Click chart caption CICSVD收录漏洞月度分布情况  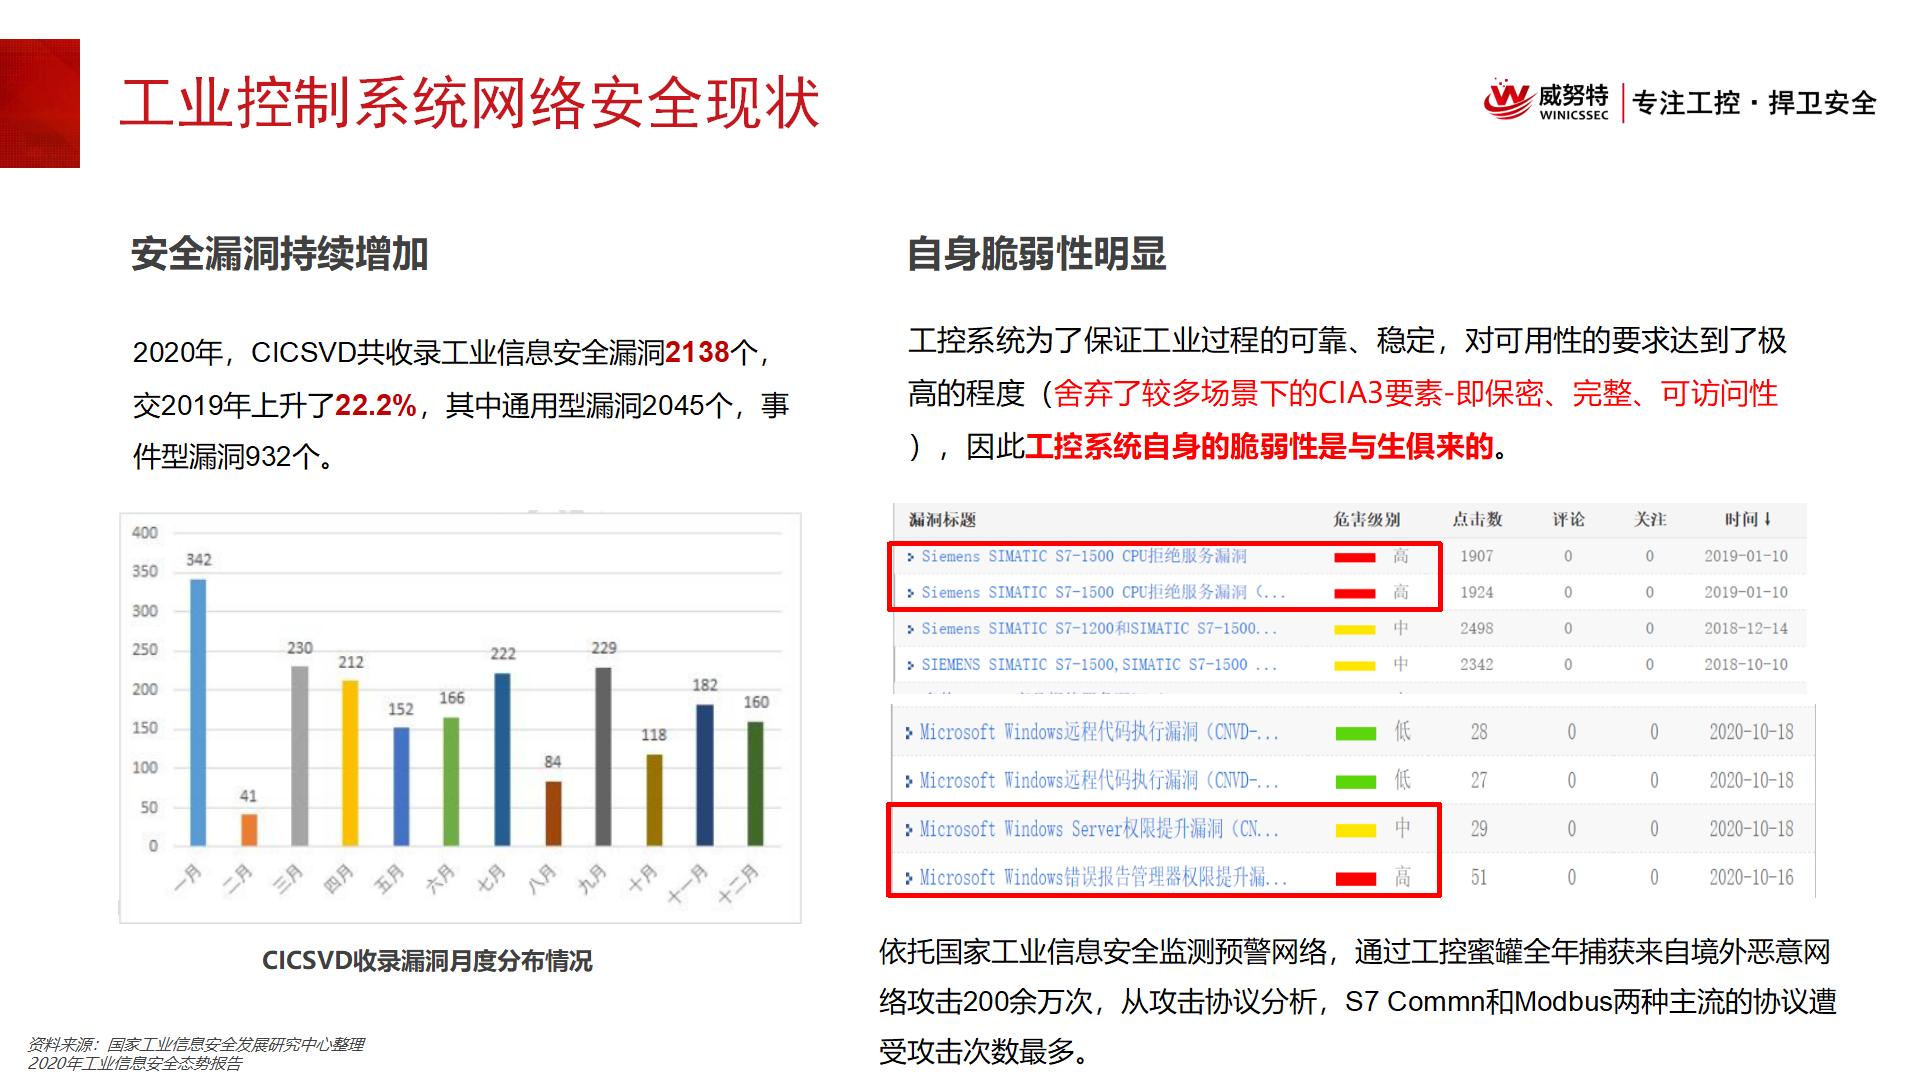pyautogui.click(x=427, y=961)
